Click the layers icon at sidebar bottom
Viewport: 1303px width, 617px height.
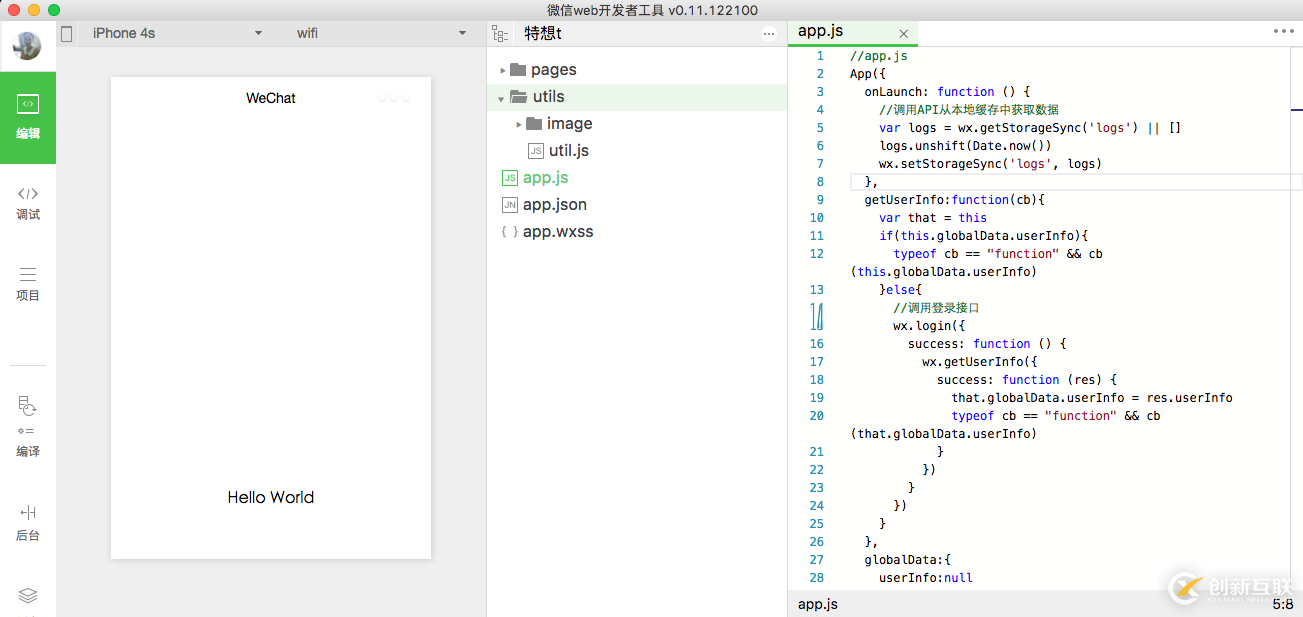pos(28,595)
